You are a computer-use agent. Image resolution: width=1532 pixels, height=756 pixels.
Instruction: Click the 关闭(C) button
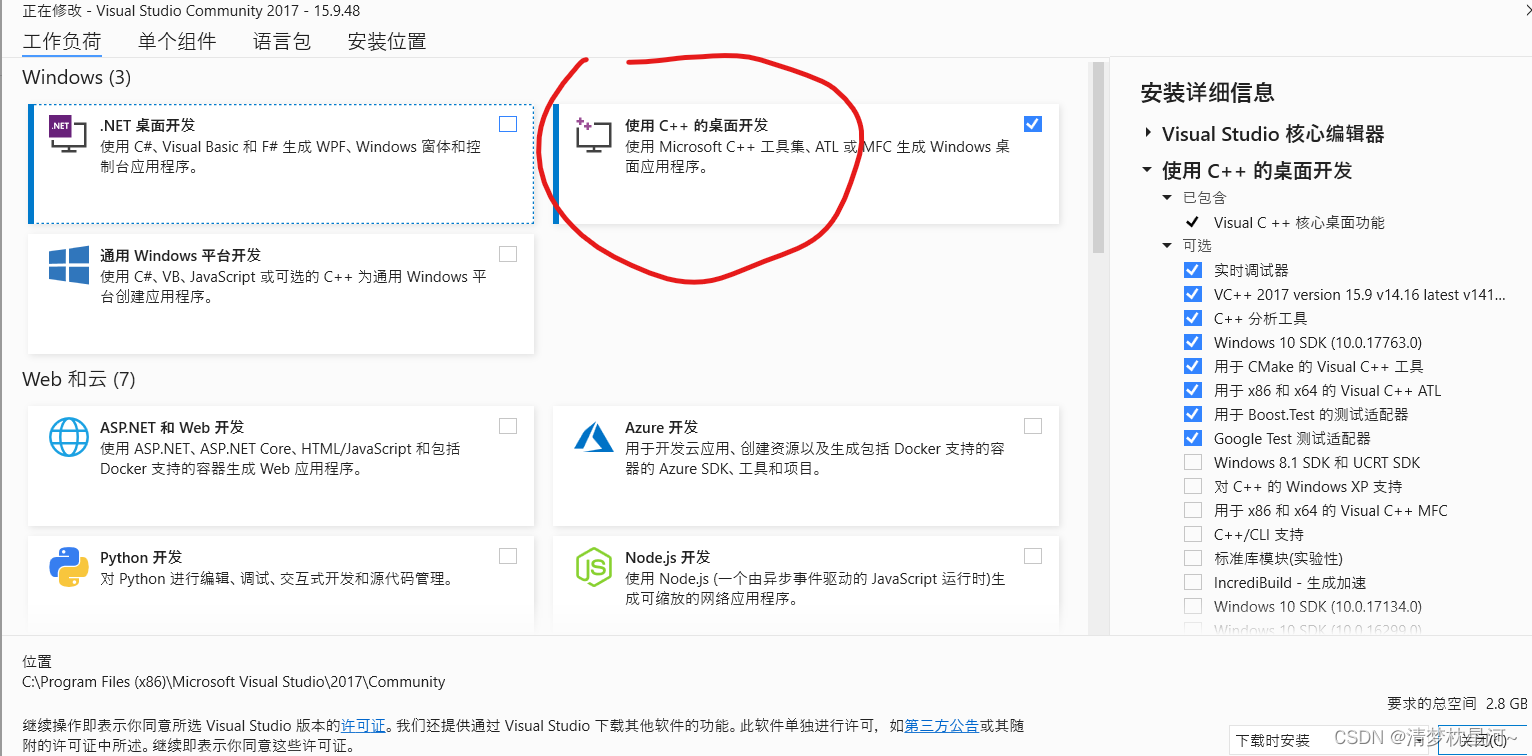(x=1482, y=740)
